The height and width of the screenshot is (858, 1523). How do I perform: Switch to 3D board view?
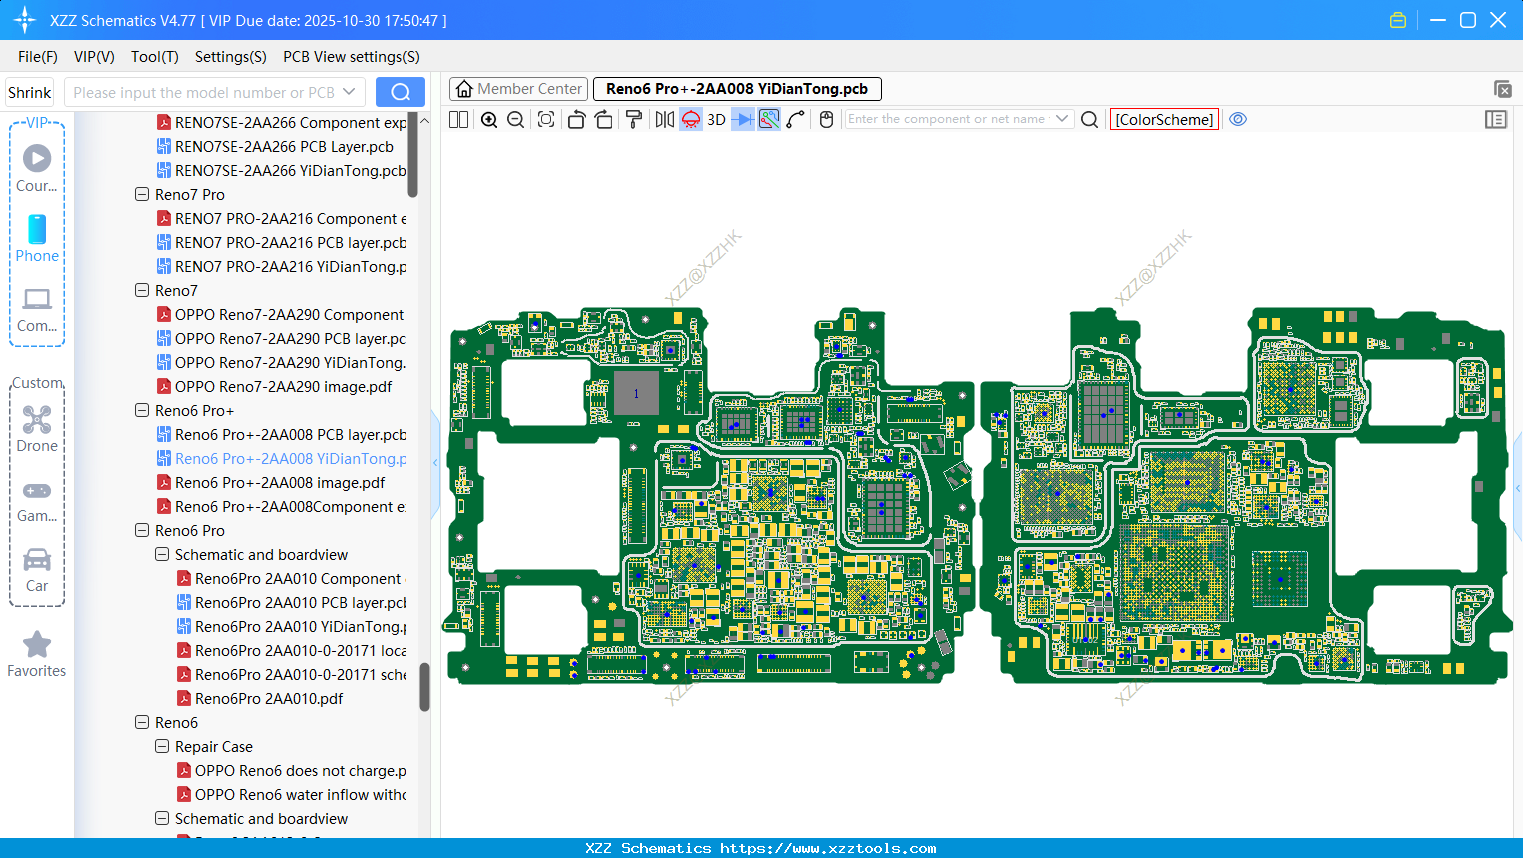tap(716, 120)
